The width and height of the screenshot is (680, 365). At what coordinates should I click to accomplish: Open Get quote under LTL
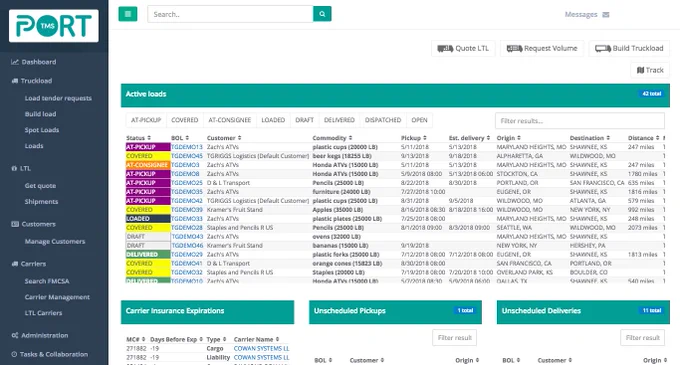(40, 186)
